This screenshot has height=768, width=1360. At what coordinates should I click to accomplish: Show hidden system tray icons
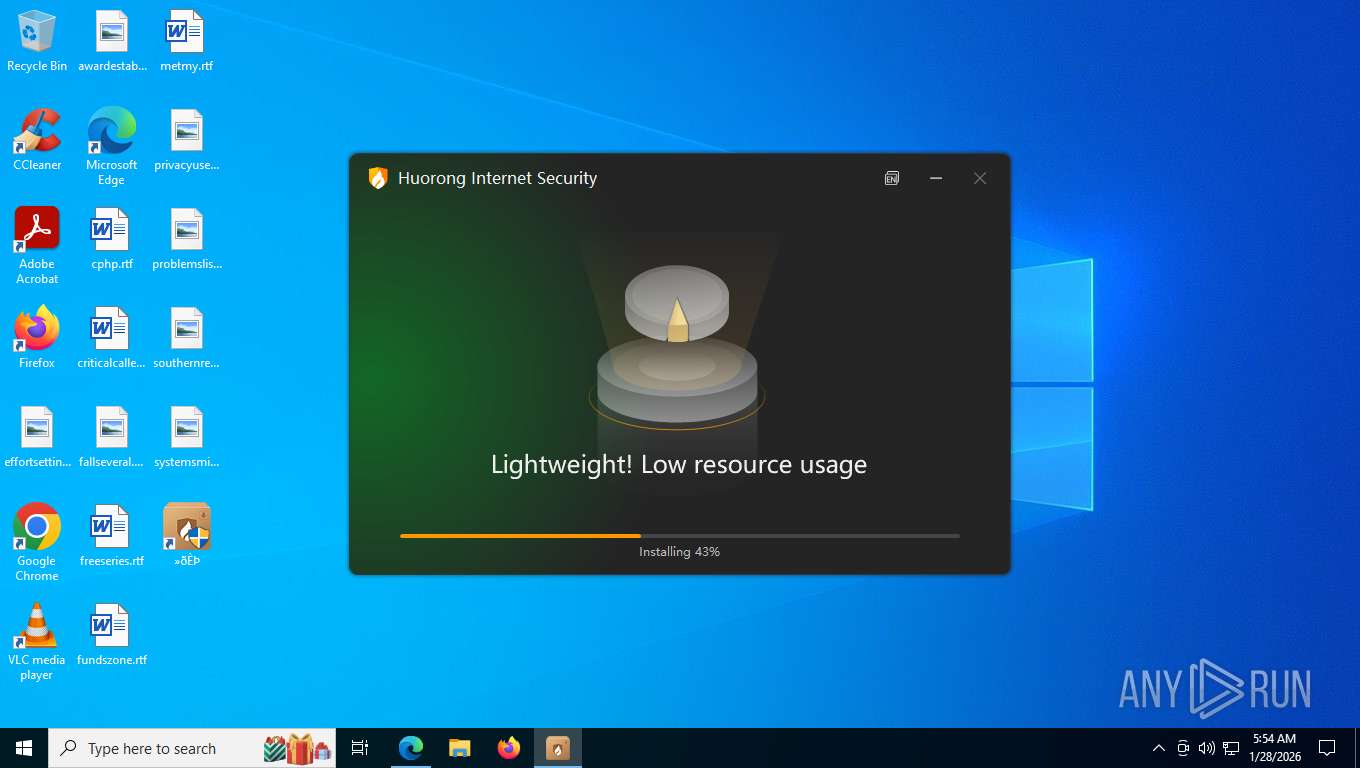click(1159, 748)
